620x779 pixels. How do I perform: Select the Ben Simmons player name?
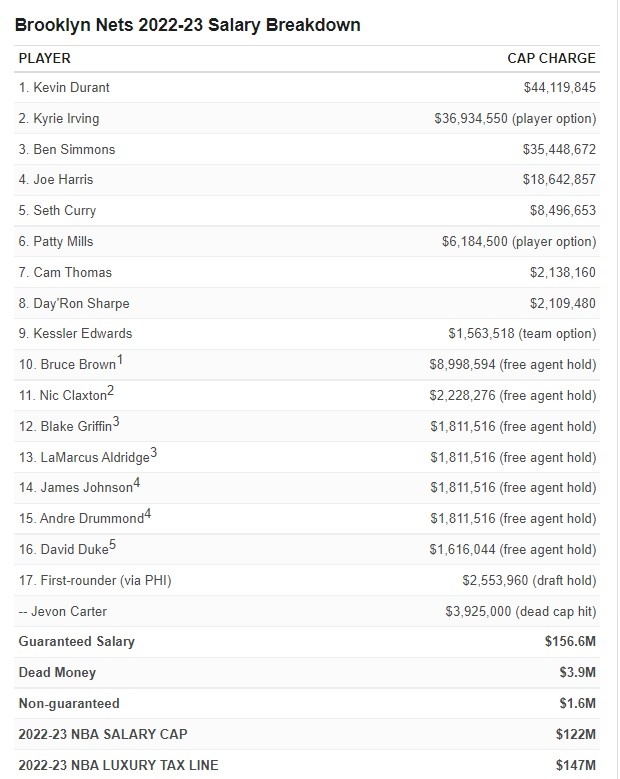pos(74,150)
